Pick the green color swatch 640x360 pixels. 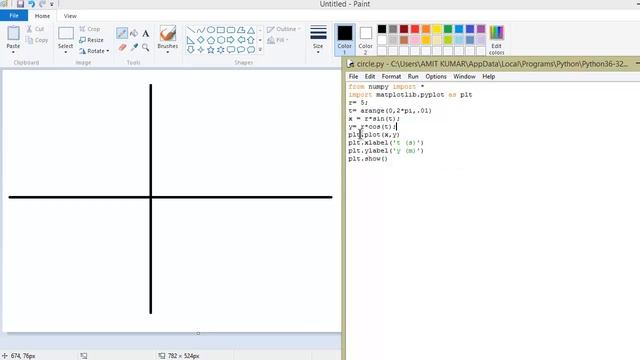(x=448, y=29)
